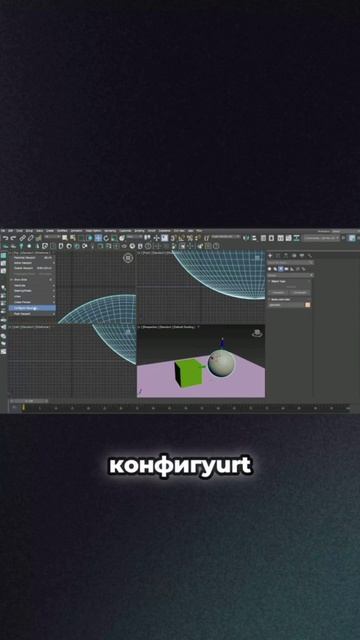Image resolution: width=360 pixels, height=640 pixels.
Task: Switch to the Motion command panel tab
Action: [x=294, y=256]
